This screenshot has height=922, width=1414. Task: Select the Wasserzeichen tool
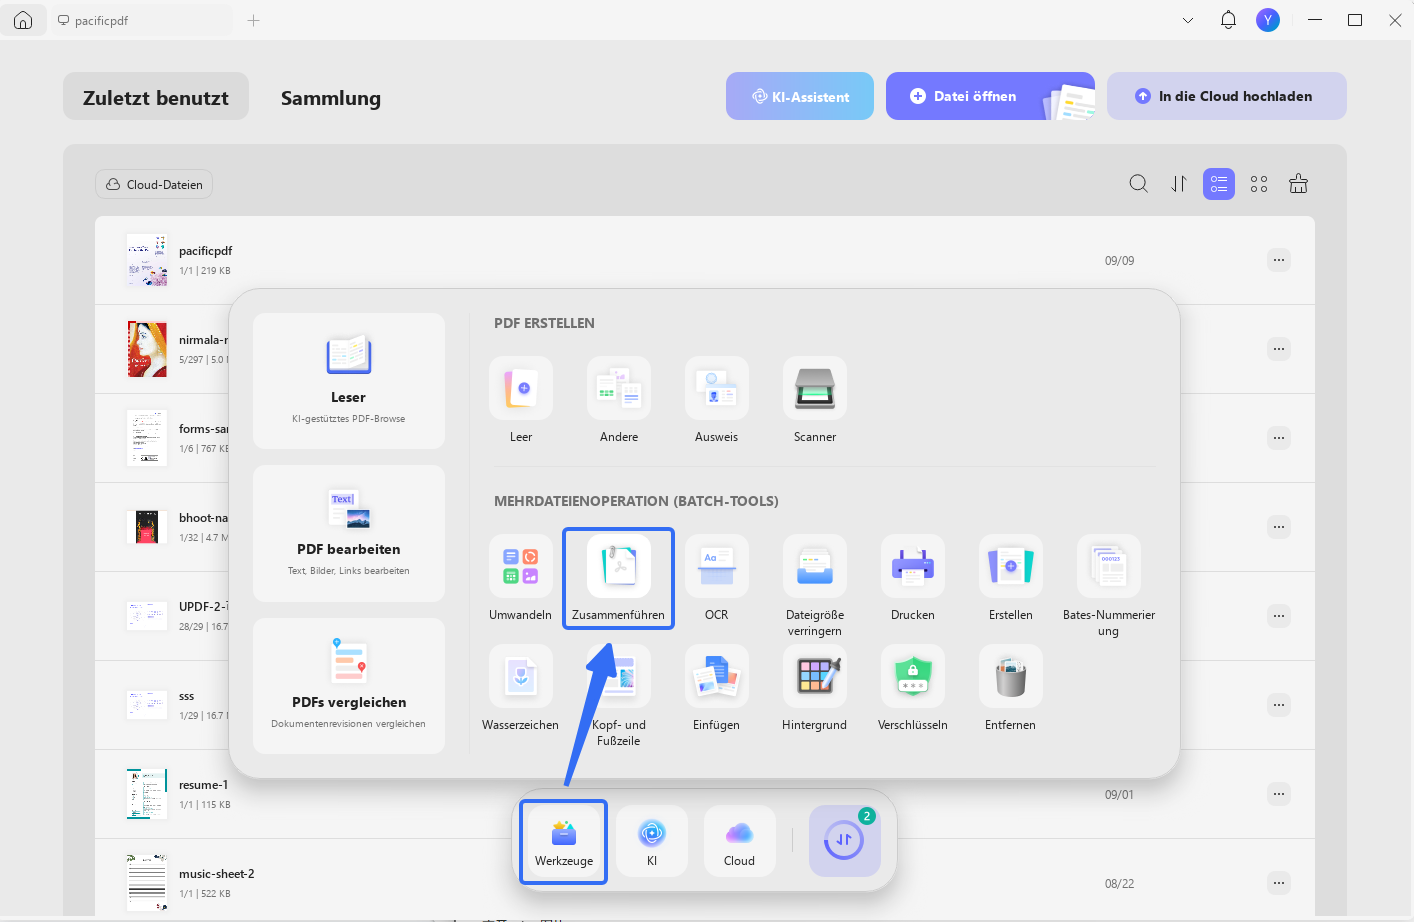[x=521, y=677]
